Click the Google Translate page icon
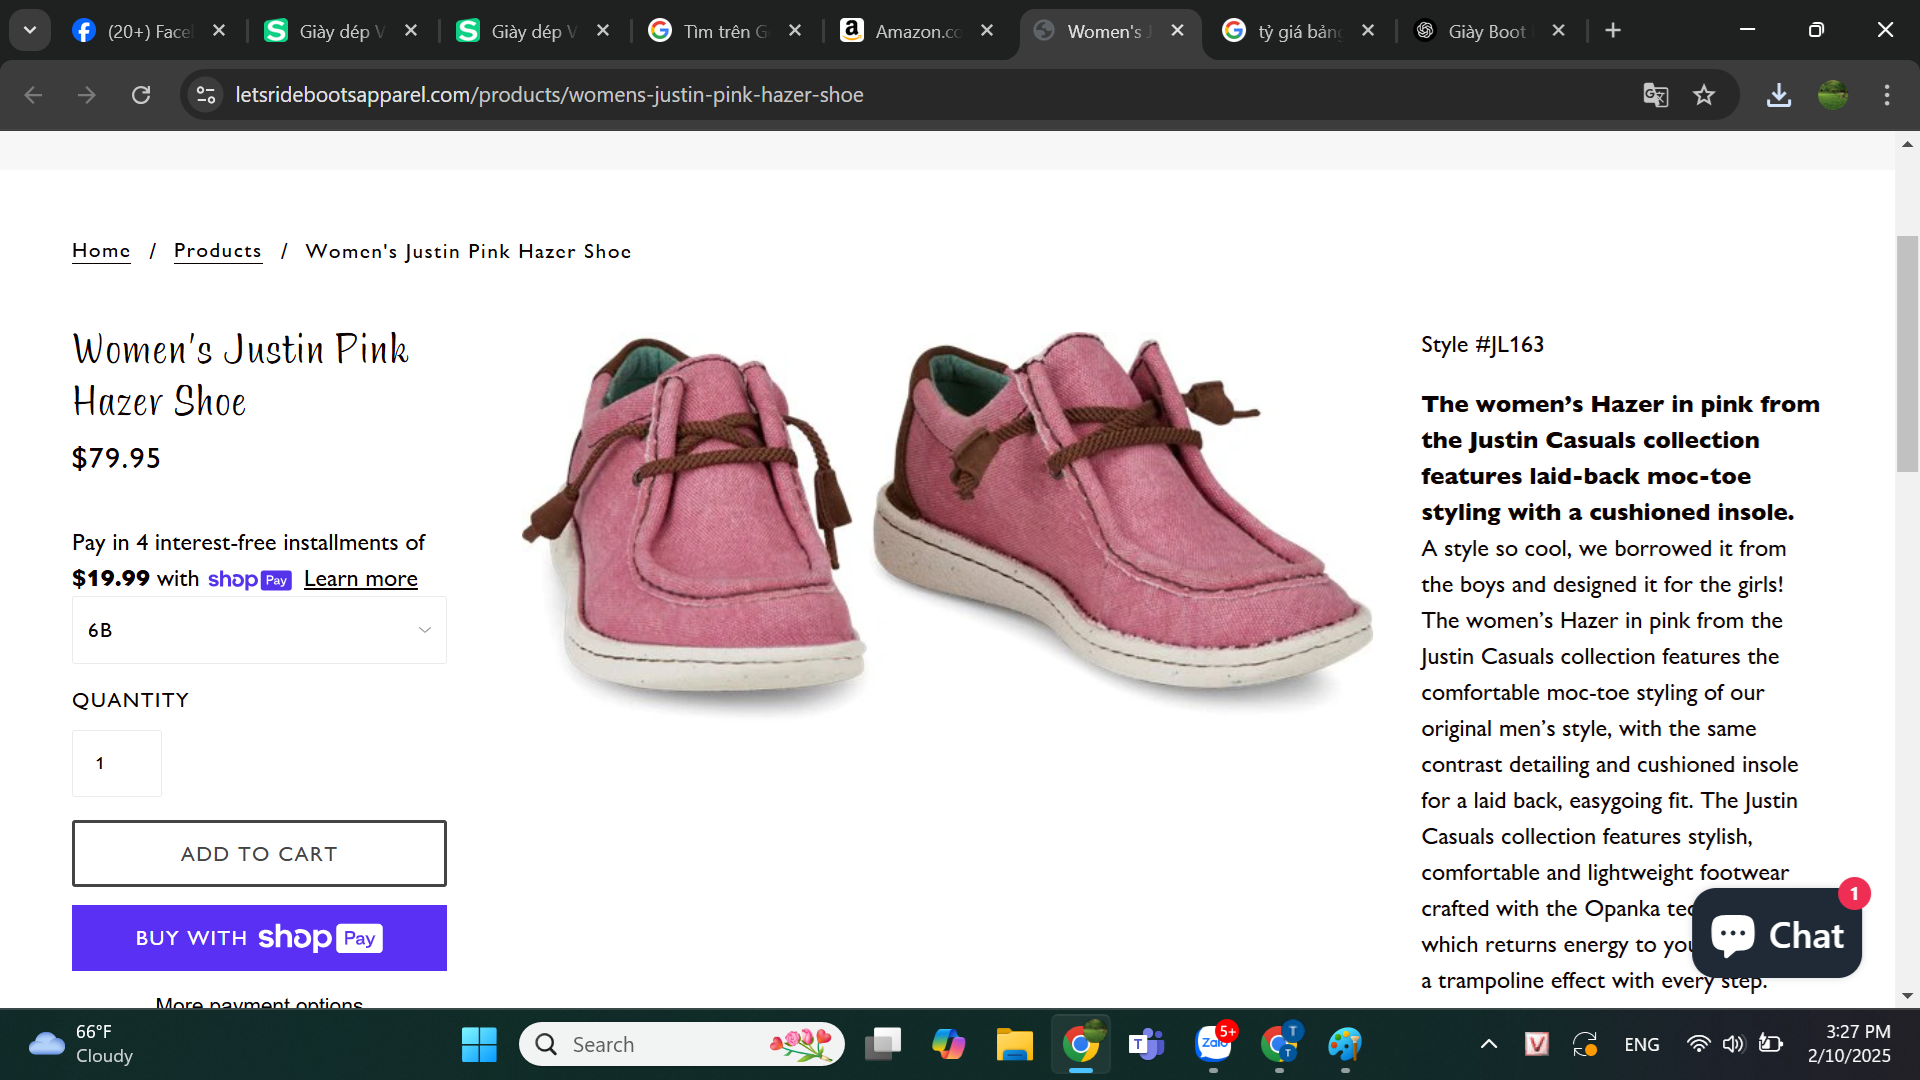Image resolution: width=1920 pixels, height=1080 pixels. (1655, 95)
